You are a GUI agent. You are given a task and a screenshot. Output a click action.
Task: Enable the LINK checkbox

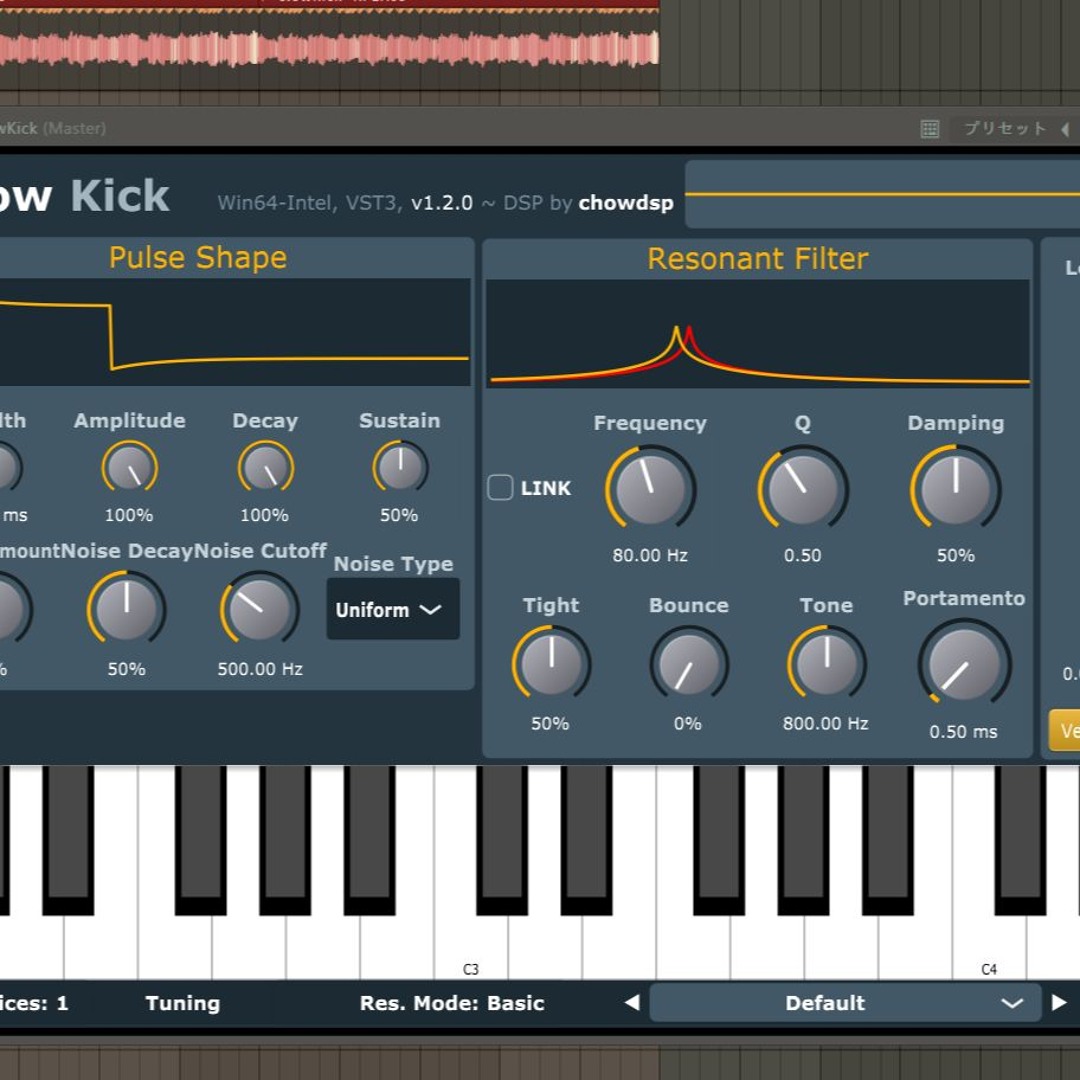[x=500, y=488]
